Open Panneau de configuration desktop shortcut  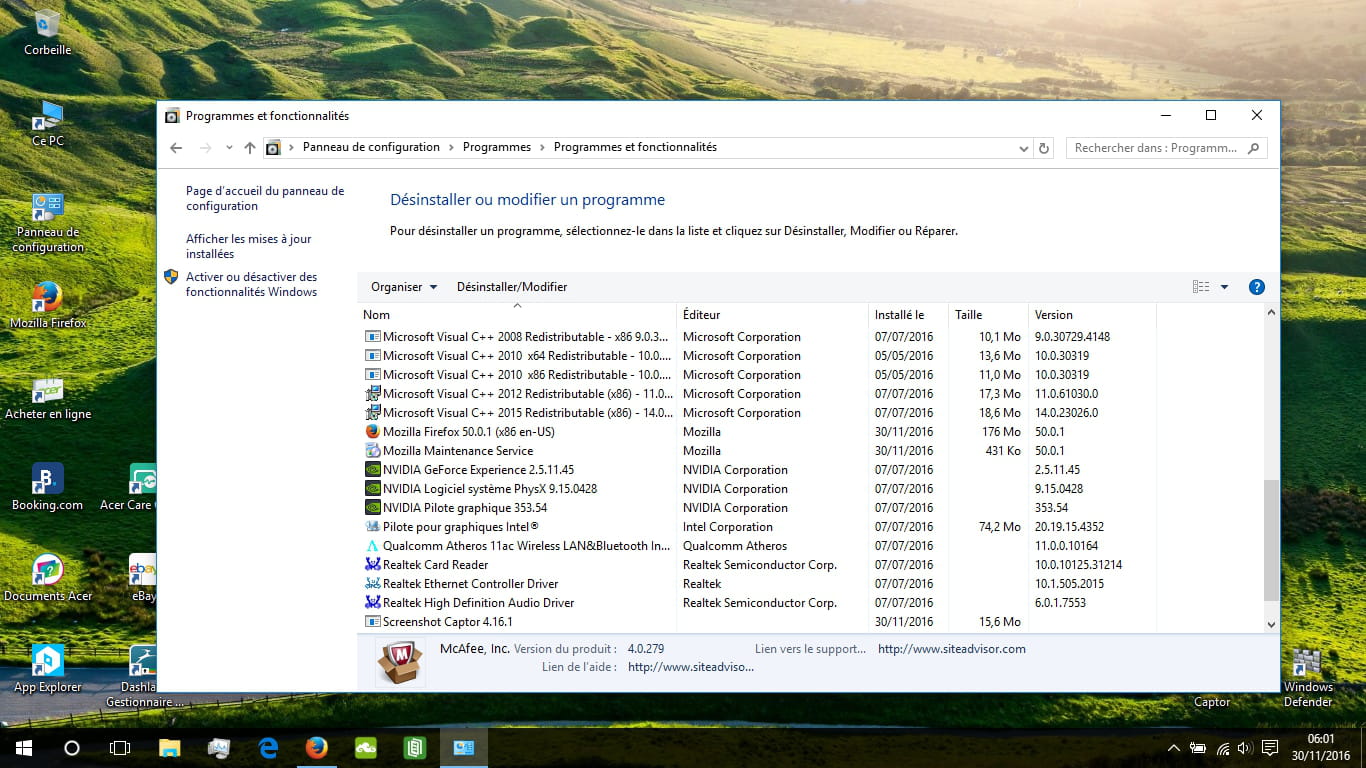point(47,222)
